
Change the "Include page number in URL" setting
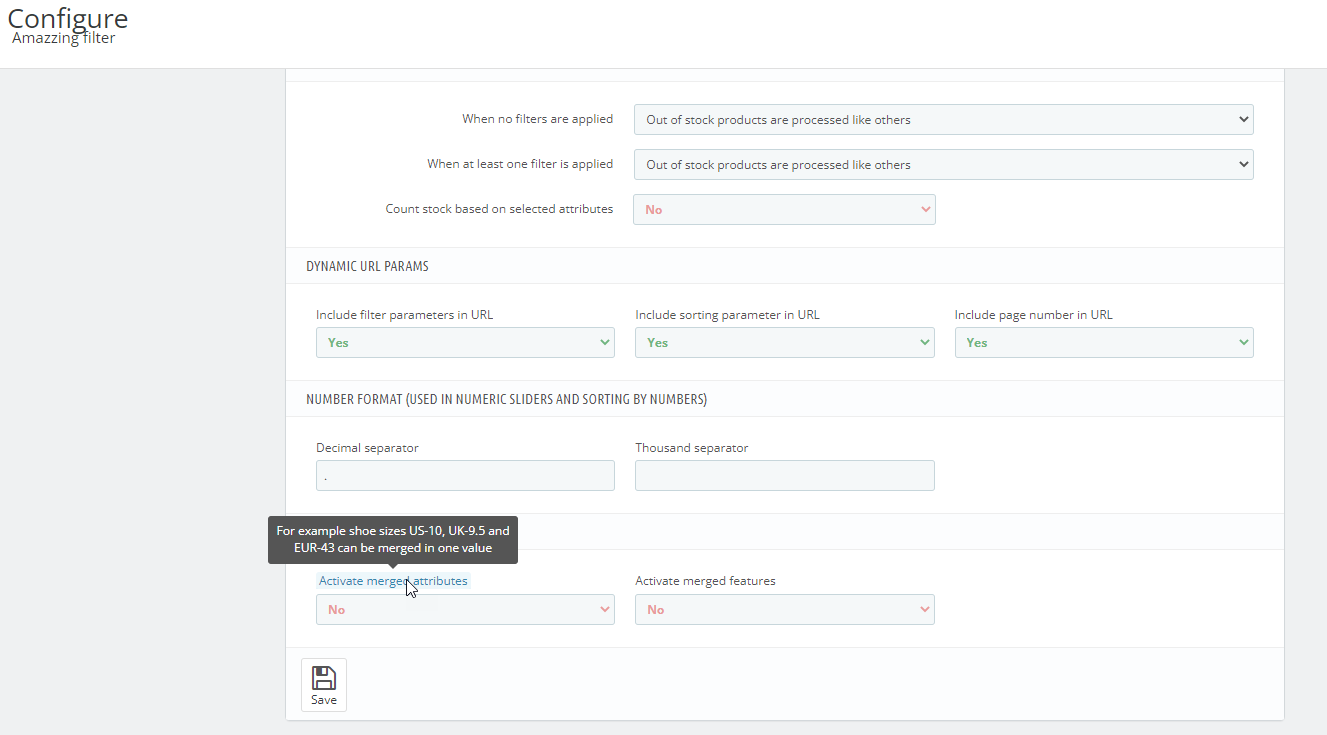[1103, 343]
